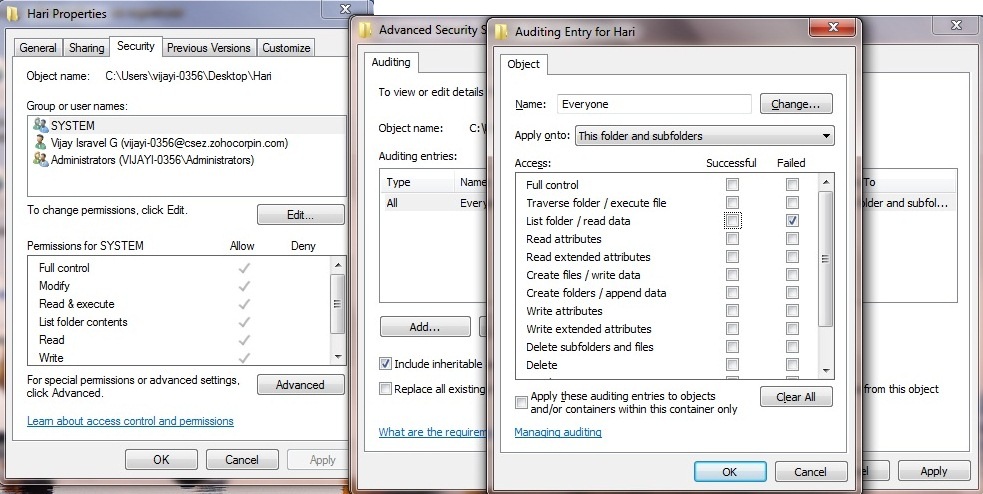
Task: Click folder icon in Hari Properties title bar
Action: 14,13
